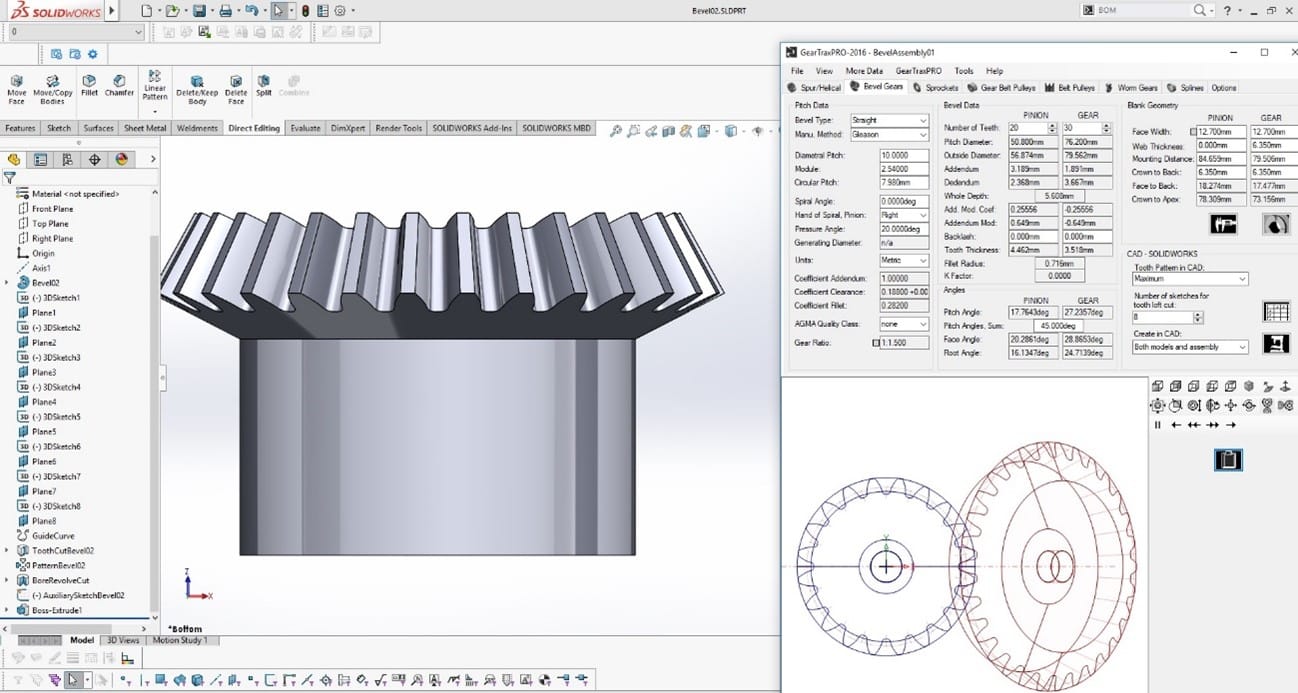The width and height of the screenshot is (1298, 693).
Task: Click the clipboard icon in GearTrax
Action: pyautogui.click(x=1227, y=459)
